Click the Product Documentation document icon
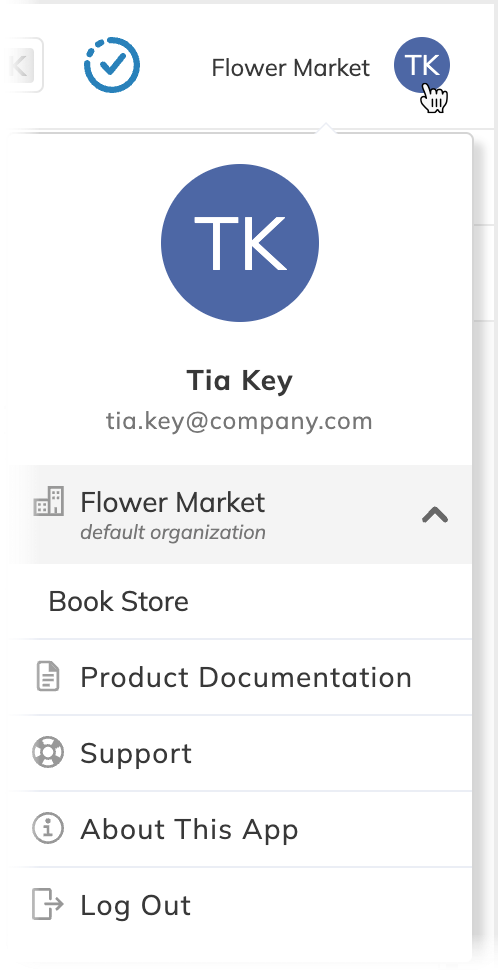 48,677
